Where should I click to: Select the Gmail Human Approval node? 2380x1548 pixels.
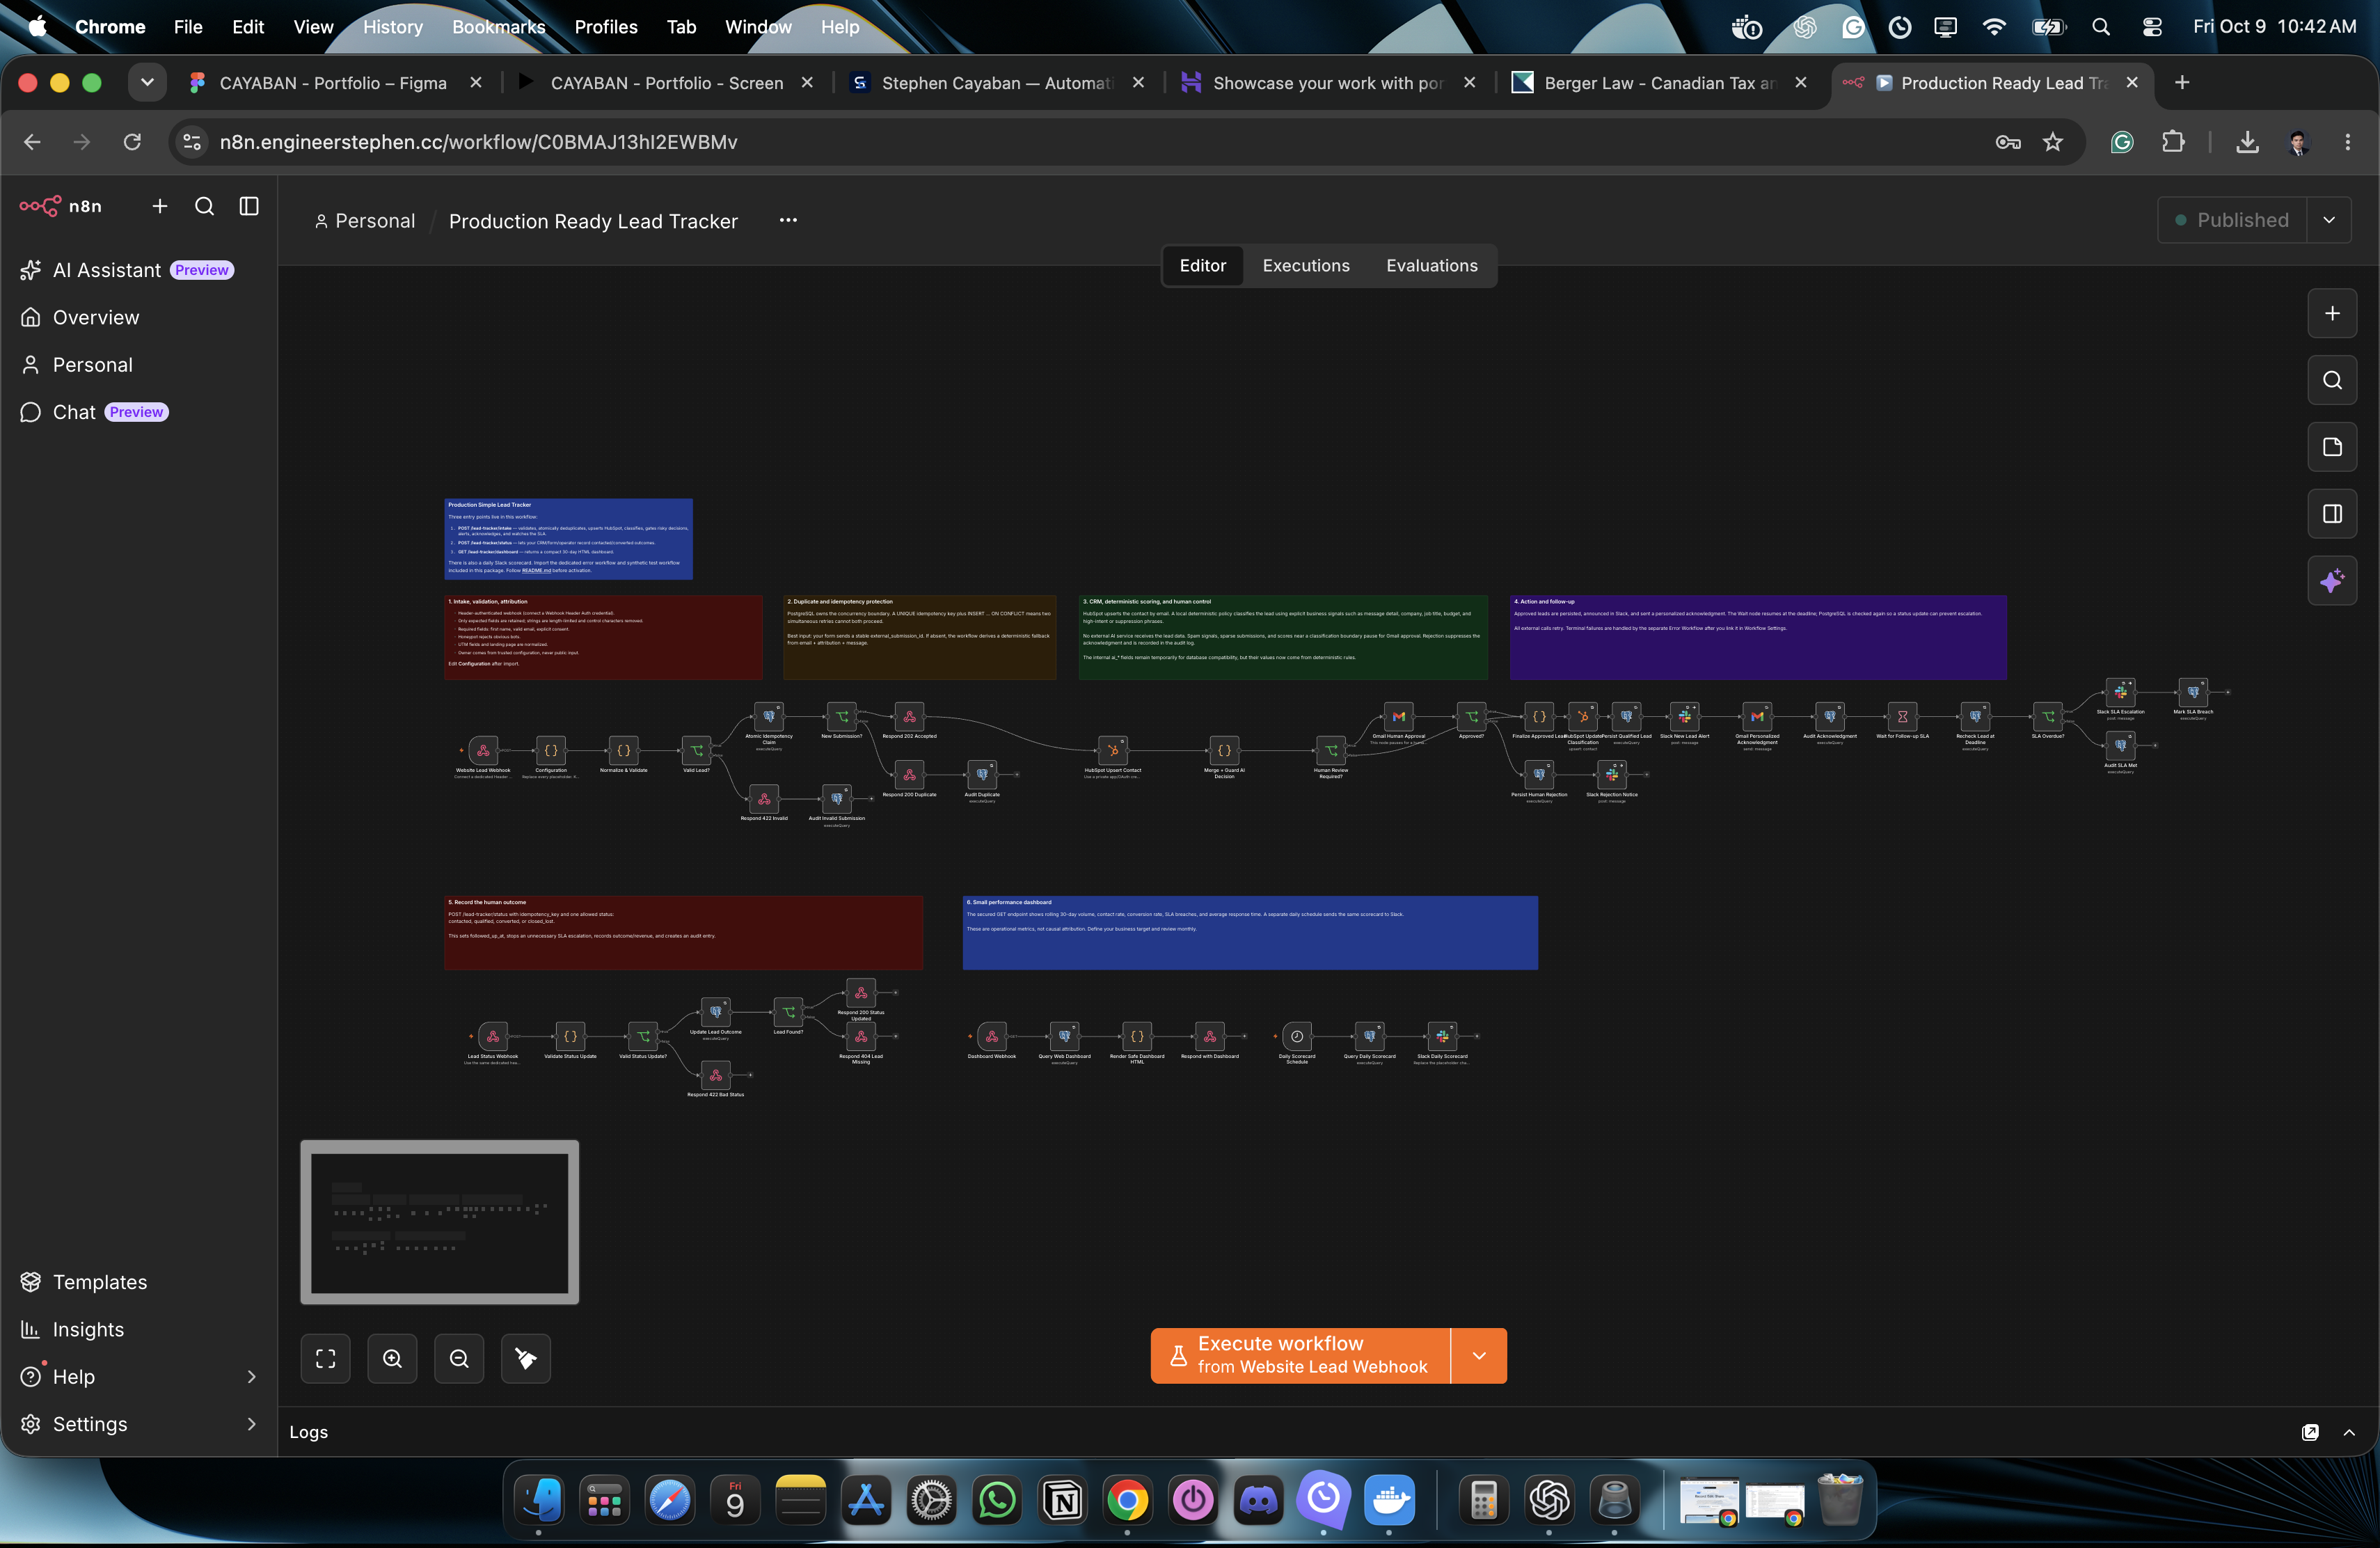[1399, 716]
